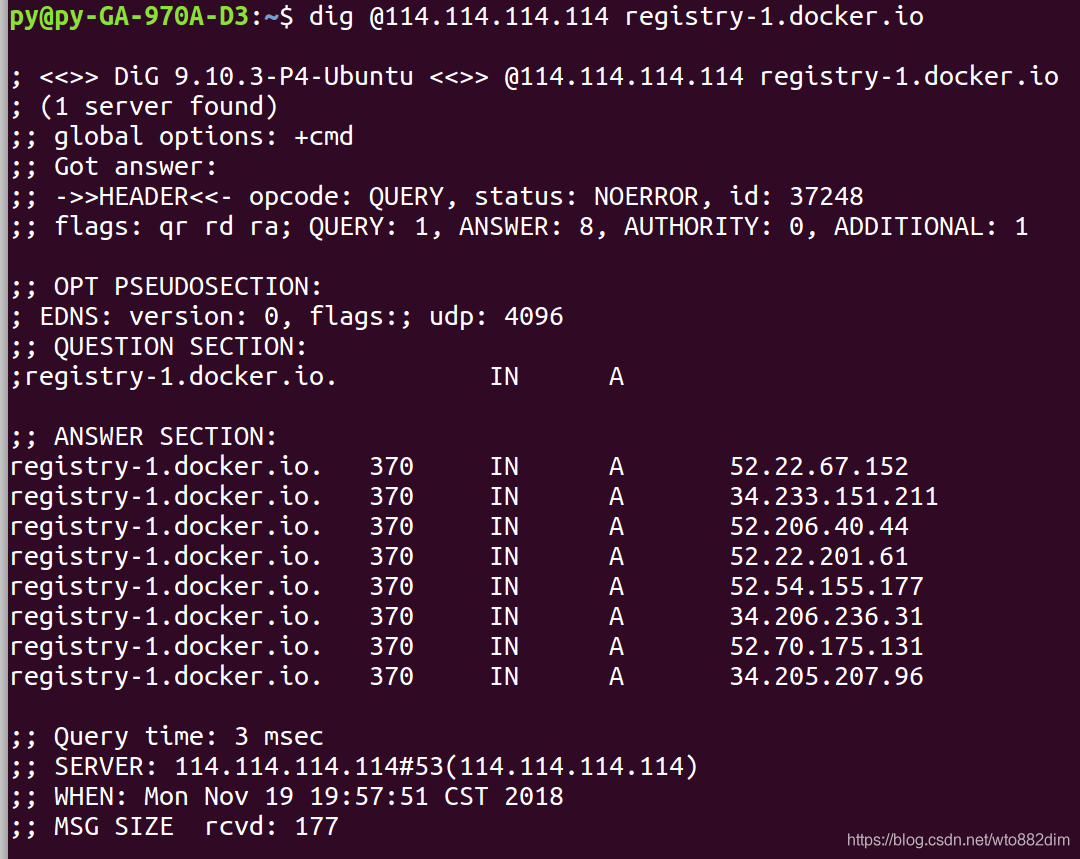Click the dig command text in prompt
The height and width of the screenshot is (859, 1080).
[616, 16]
